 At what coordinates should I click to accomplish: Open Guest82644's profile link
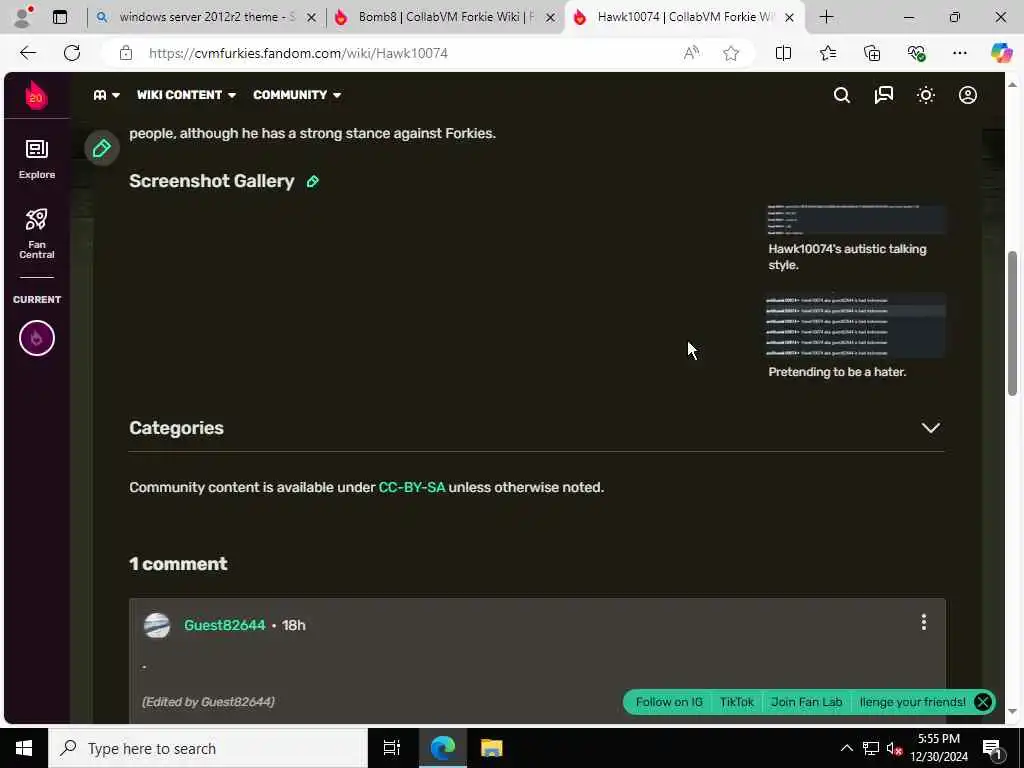[225, 626]
